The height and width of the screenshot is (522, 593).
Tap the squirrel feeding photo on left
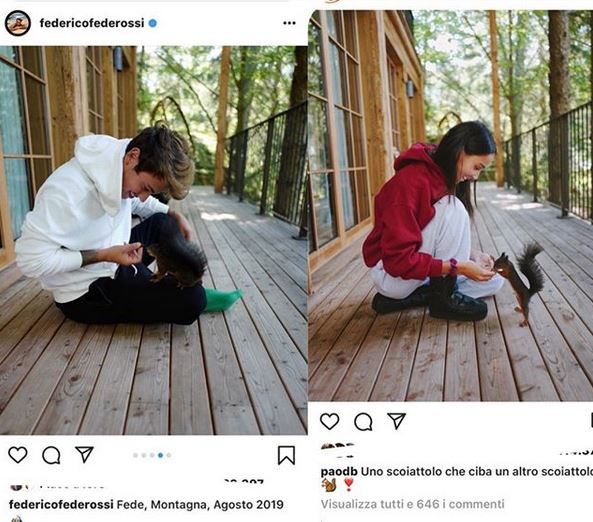(x=153, y=240)
